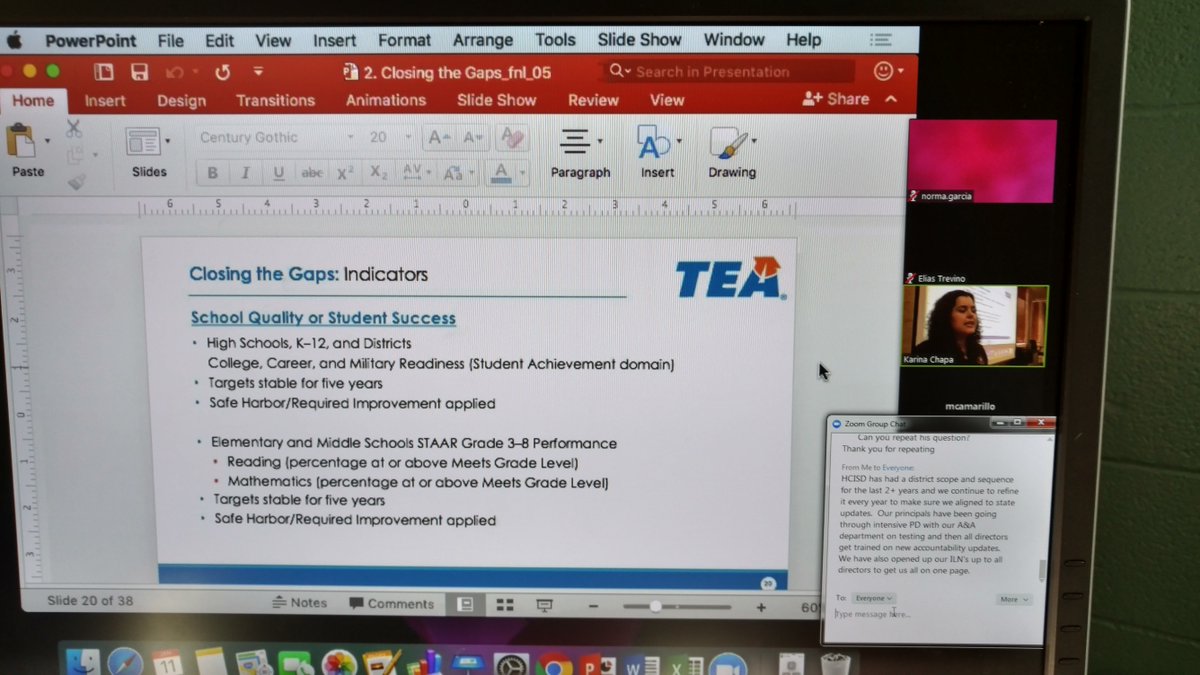This screenshot has height=675, width=1200.
Task: Open Safari from the Dock
Action: [x=125, y=663]
